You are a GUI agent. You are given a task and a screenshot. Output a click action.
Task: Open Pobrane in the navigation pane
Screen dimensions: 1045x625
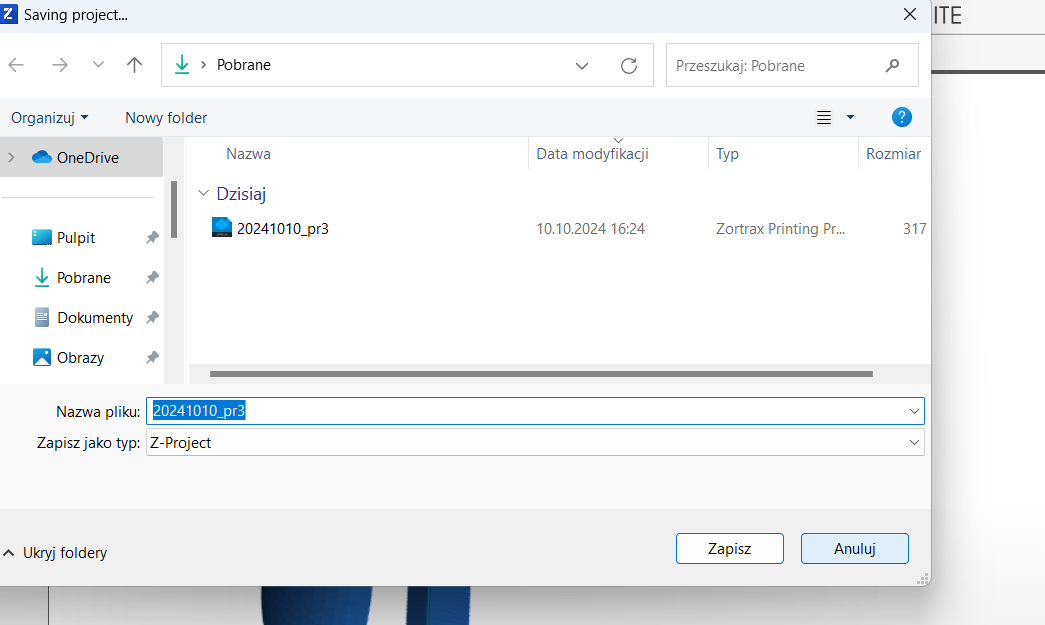[x=83, y=277]
